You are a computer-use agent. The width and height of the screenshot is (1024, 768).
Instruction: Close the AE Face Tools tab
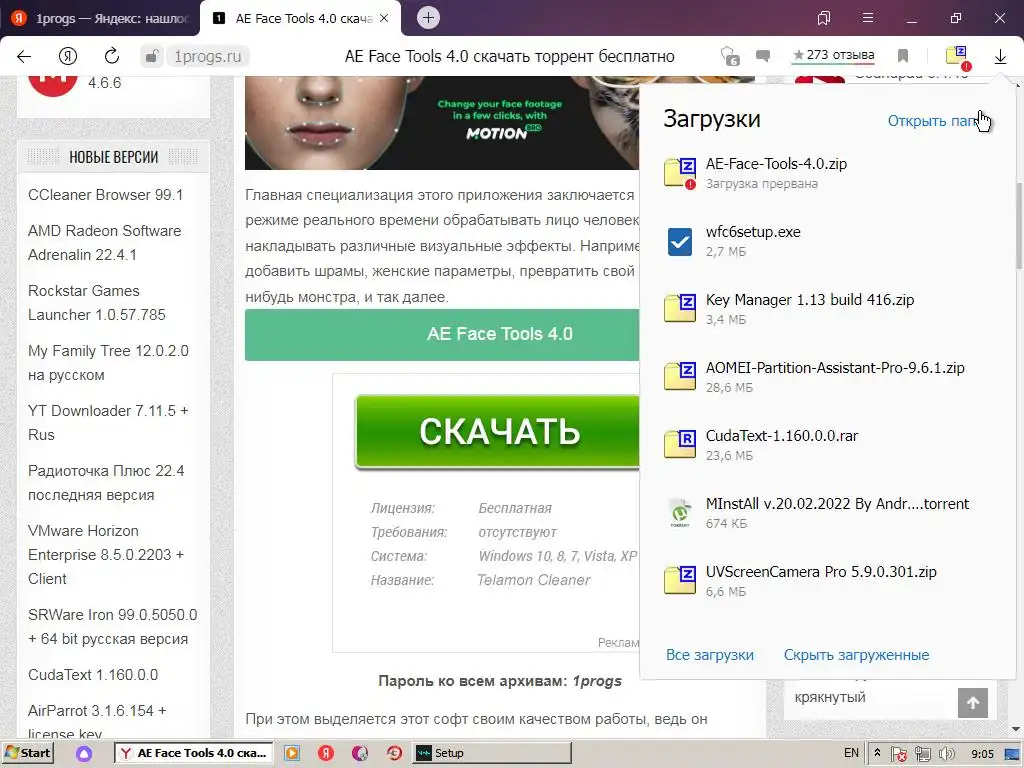tap(384, 18)
